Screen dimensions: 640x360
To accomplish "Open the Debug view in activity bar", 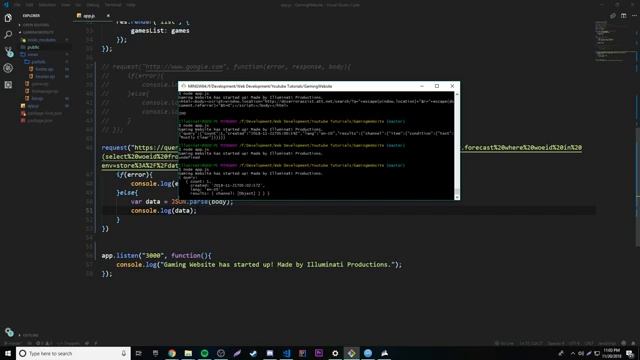I will (x=8, y=68).
